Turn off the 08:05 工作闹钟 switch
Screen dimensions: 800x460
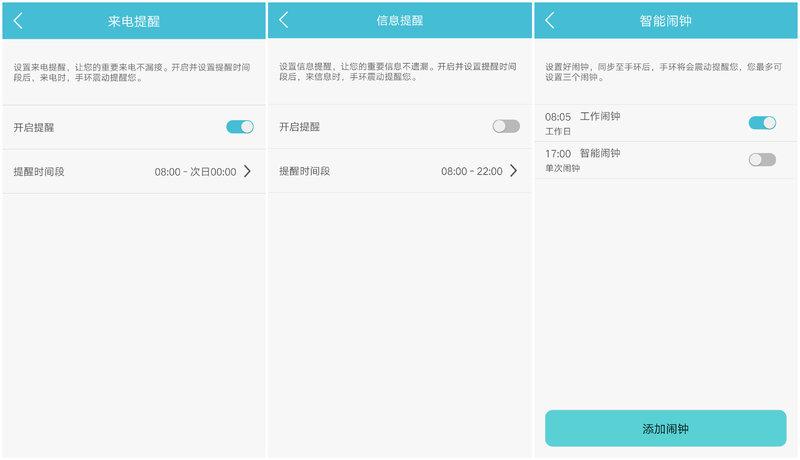(762, 123)
